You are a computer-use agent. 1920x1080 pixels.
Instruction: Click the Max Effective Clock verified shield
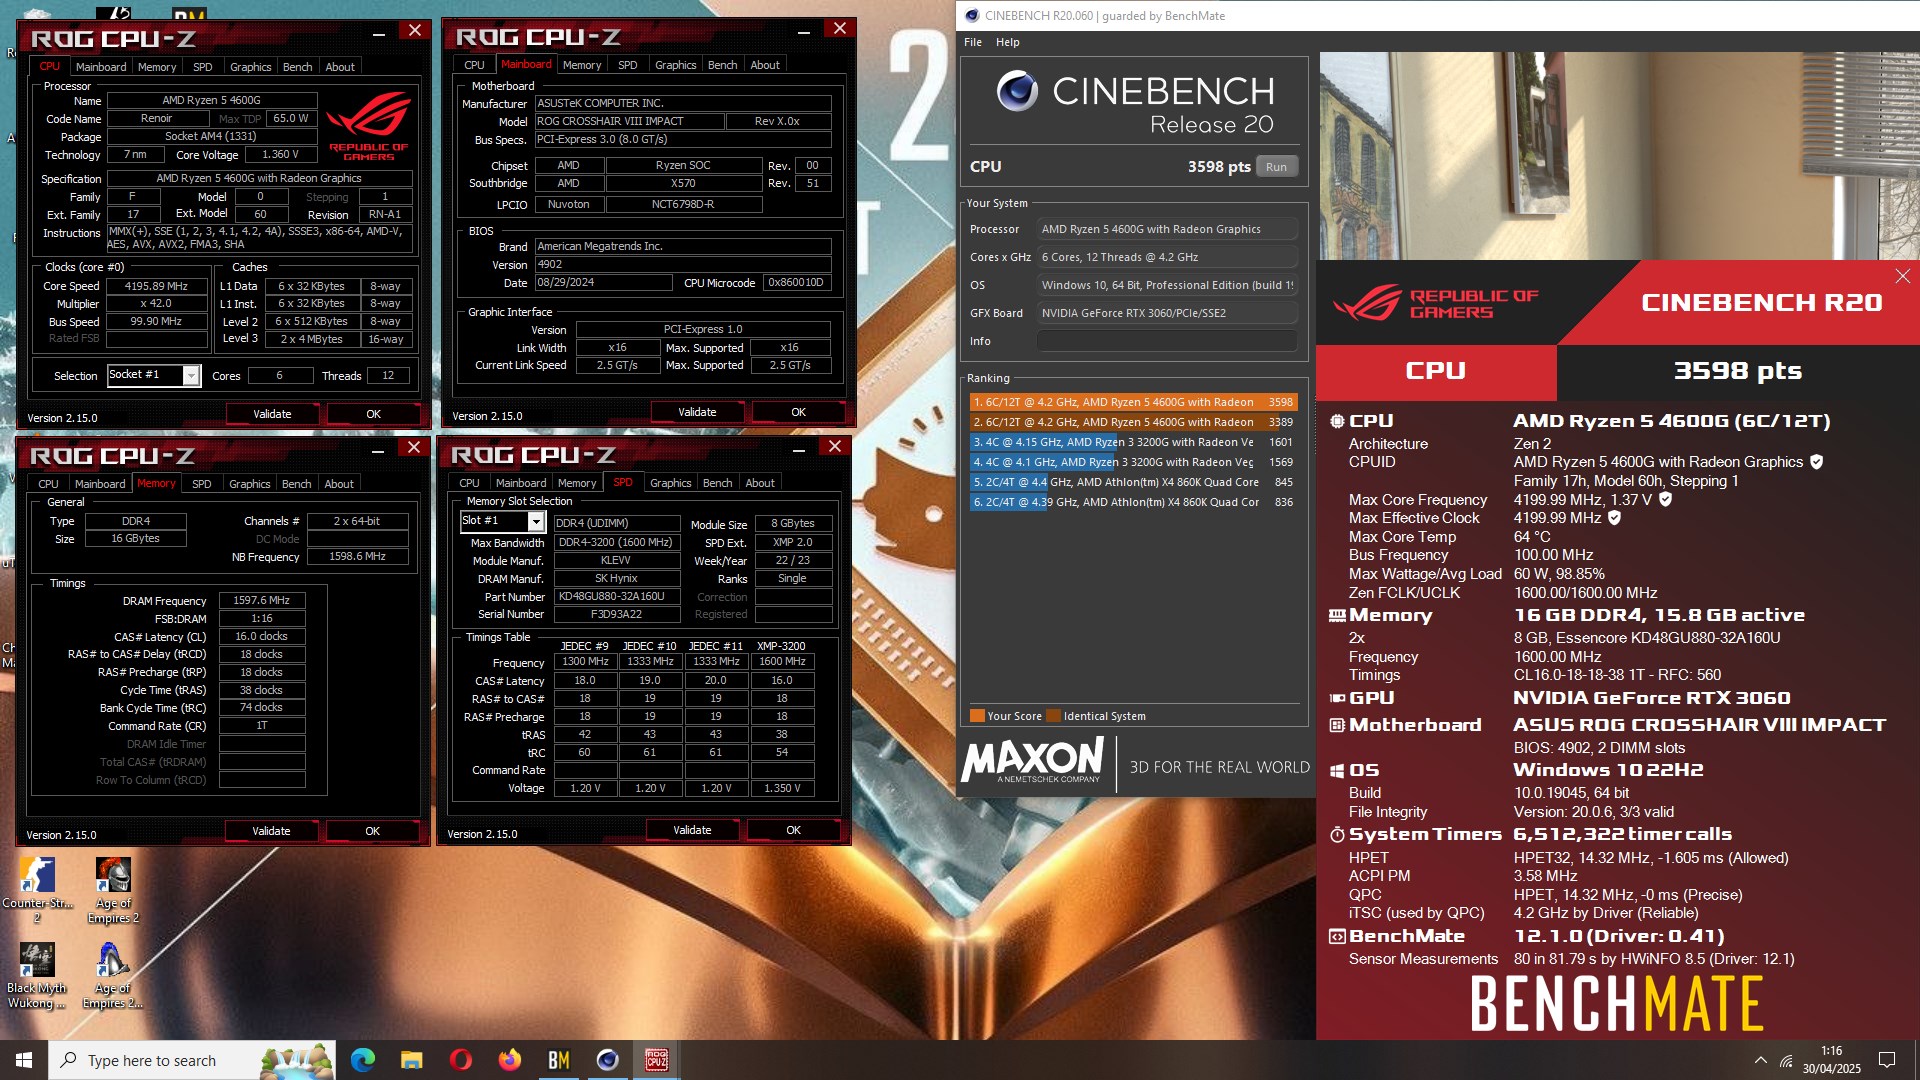pos(1614,518)
